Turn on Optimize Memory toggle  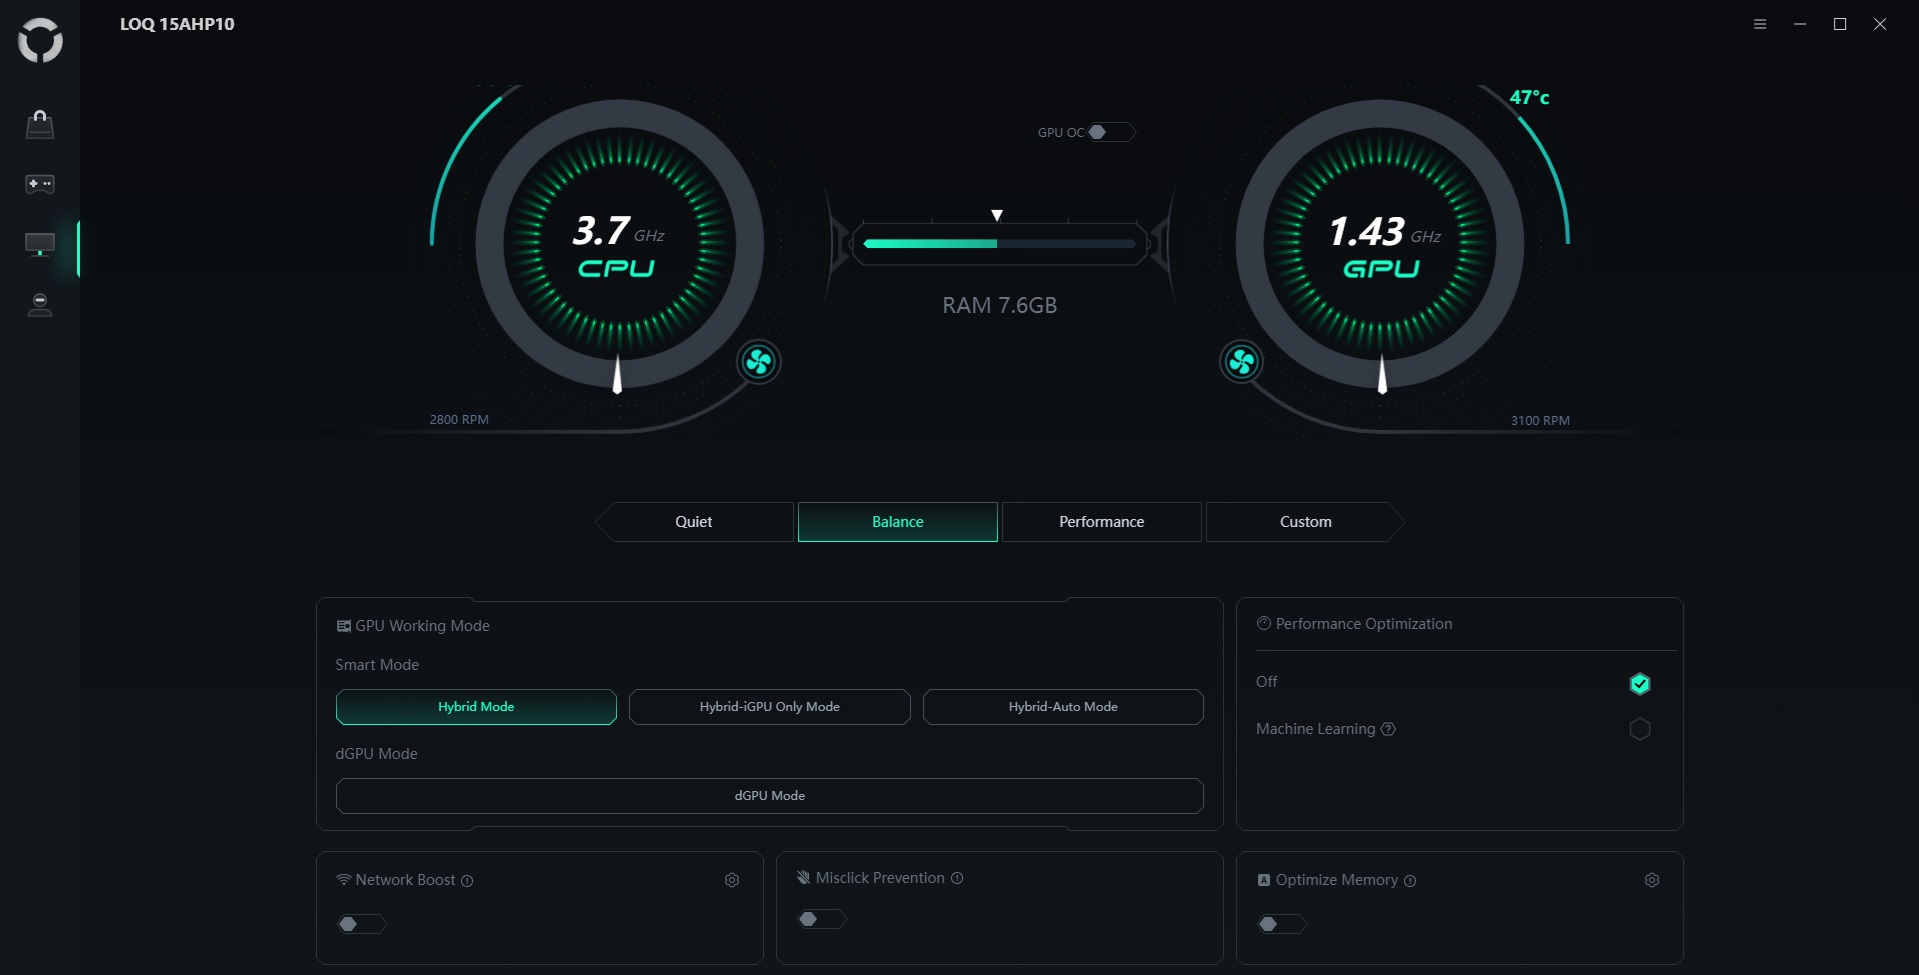(1282, 924)
